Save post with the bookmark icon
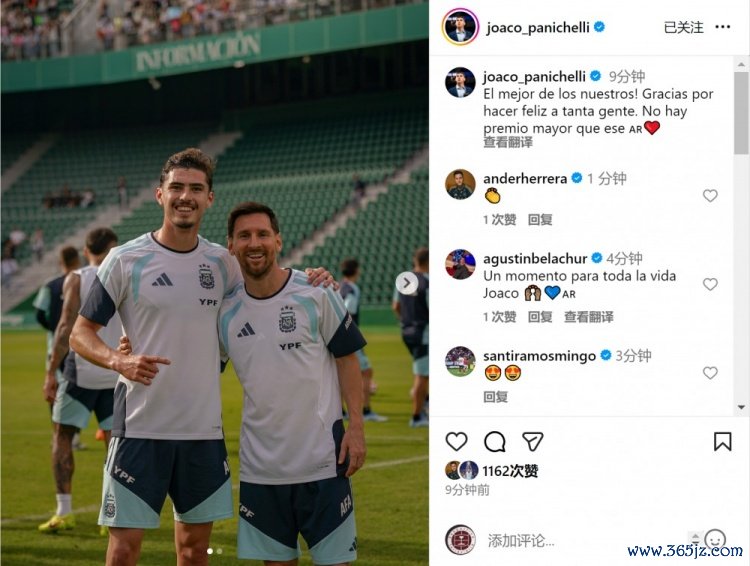The height and width of the screenshot is (566, 750). pos(722,442)
